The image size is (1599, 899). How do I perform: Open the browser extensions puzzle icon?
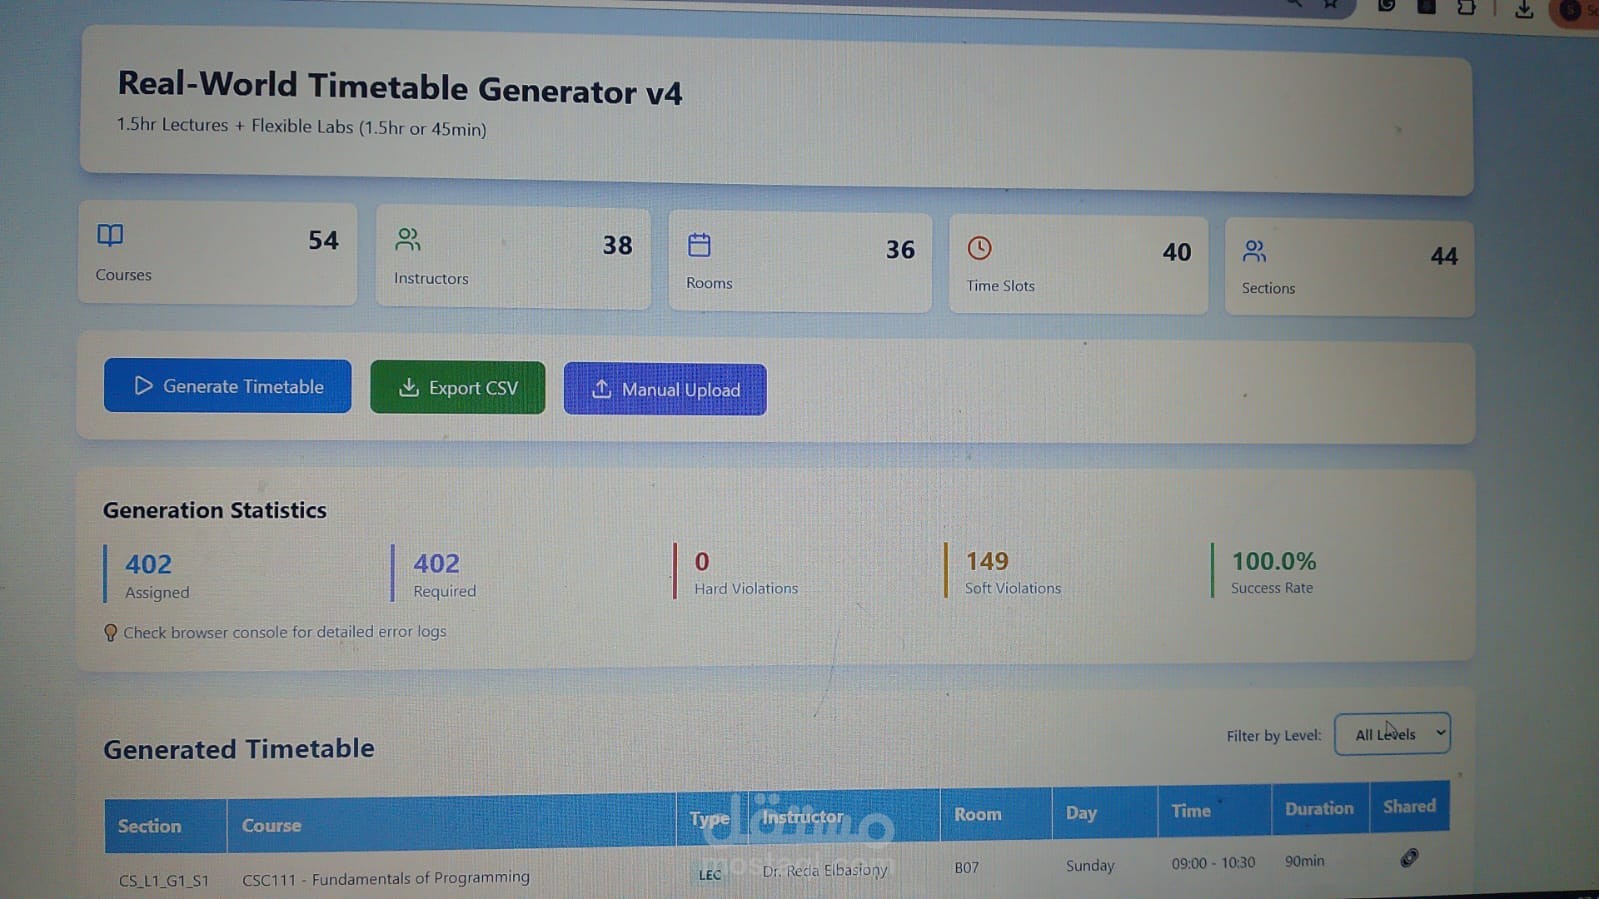coord(1466,7)
